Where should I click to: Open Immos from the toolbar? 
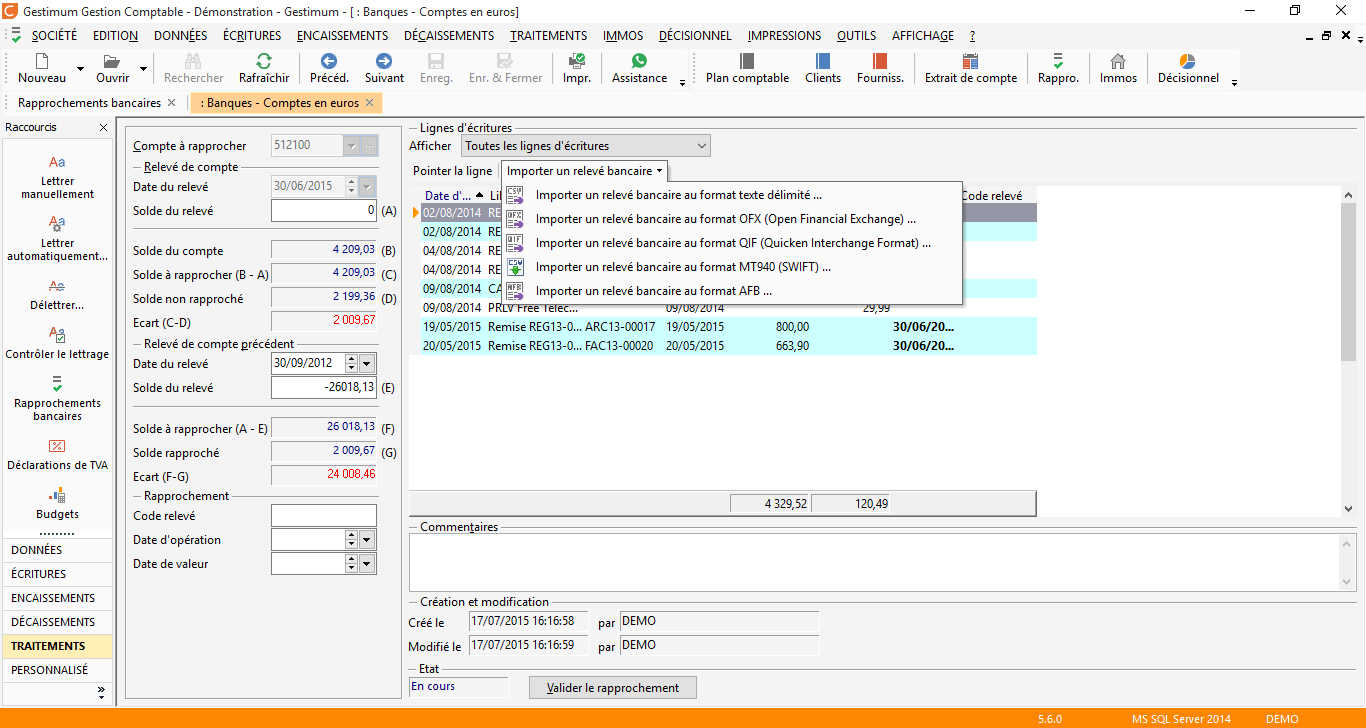click(x=1118, y=68)
